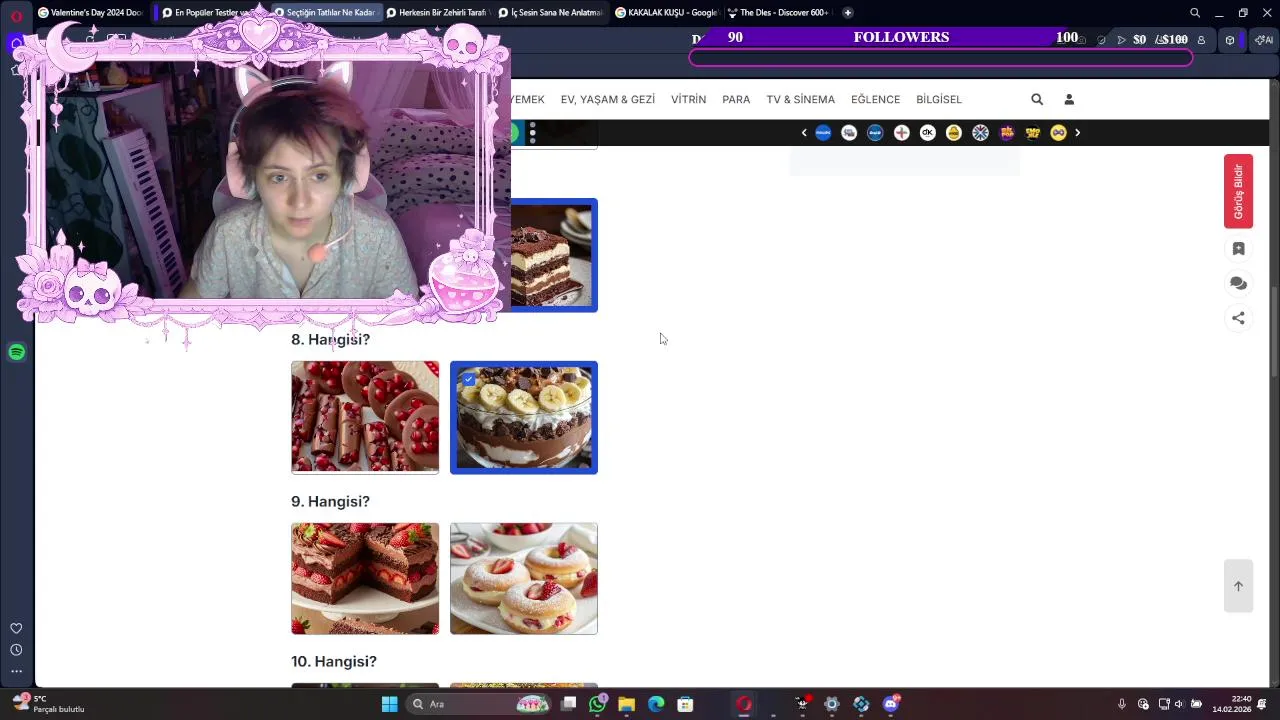Open VİTRİN menu item

tap(688, 99)
